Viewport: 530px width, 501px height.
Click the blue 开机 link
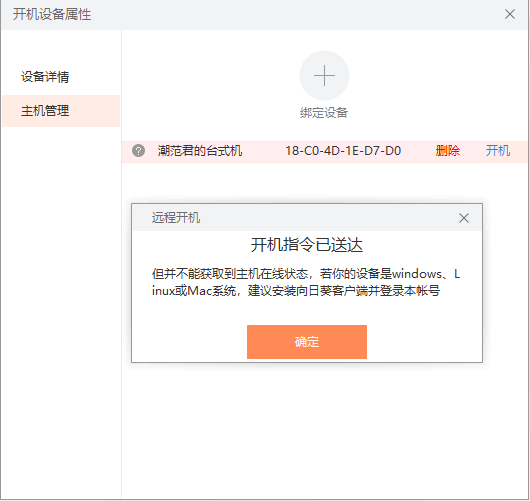(498, 151)
